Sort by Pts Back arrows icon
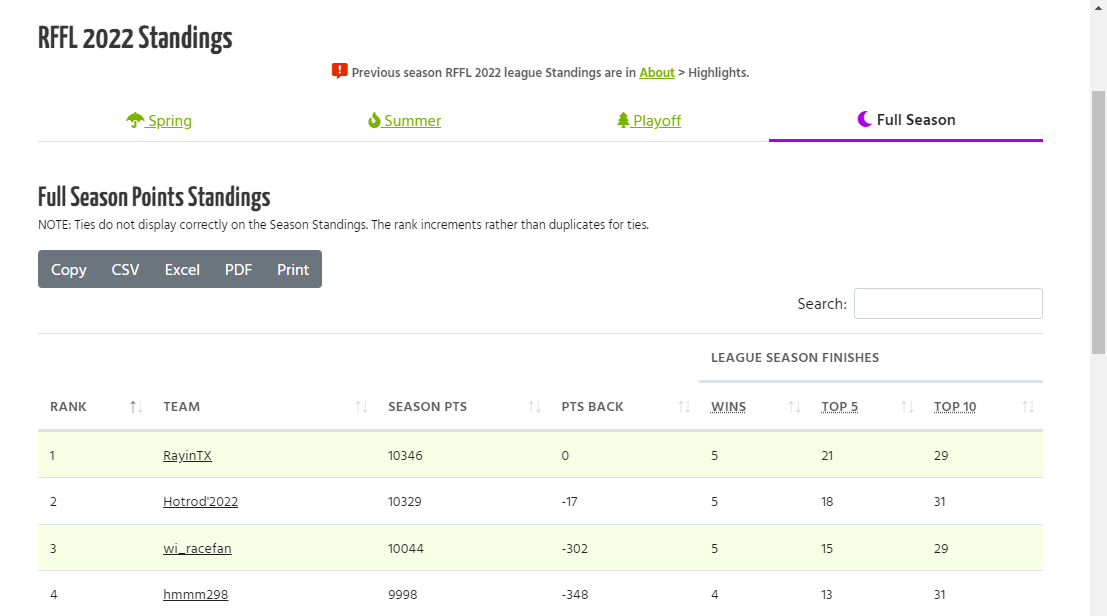This screenshot has height=616, width=1107. coord(684,406)
